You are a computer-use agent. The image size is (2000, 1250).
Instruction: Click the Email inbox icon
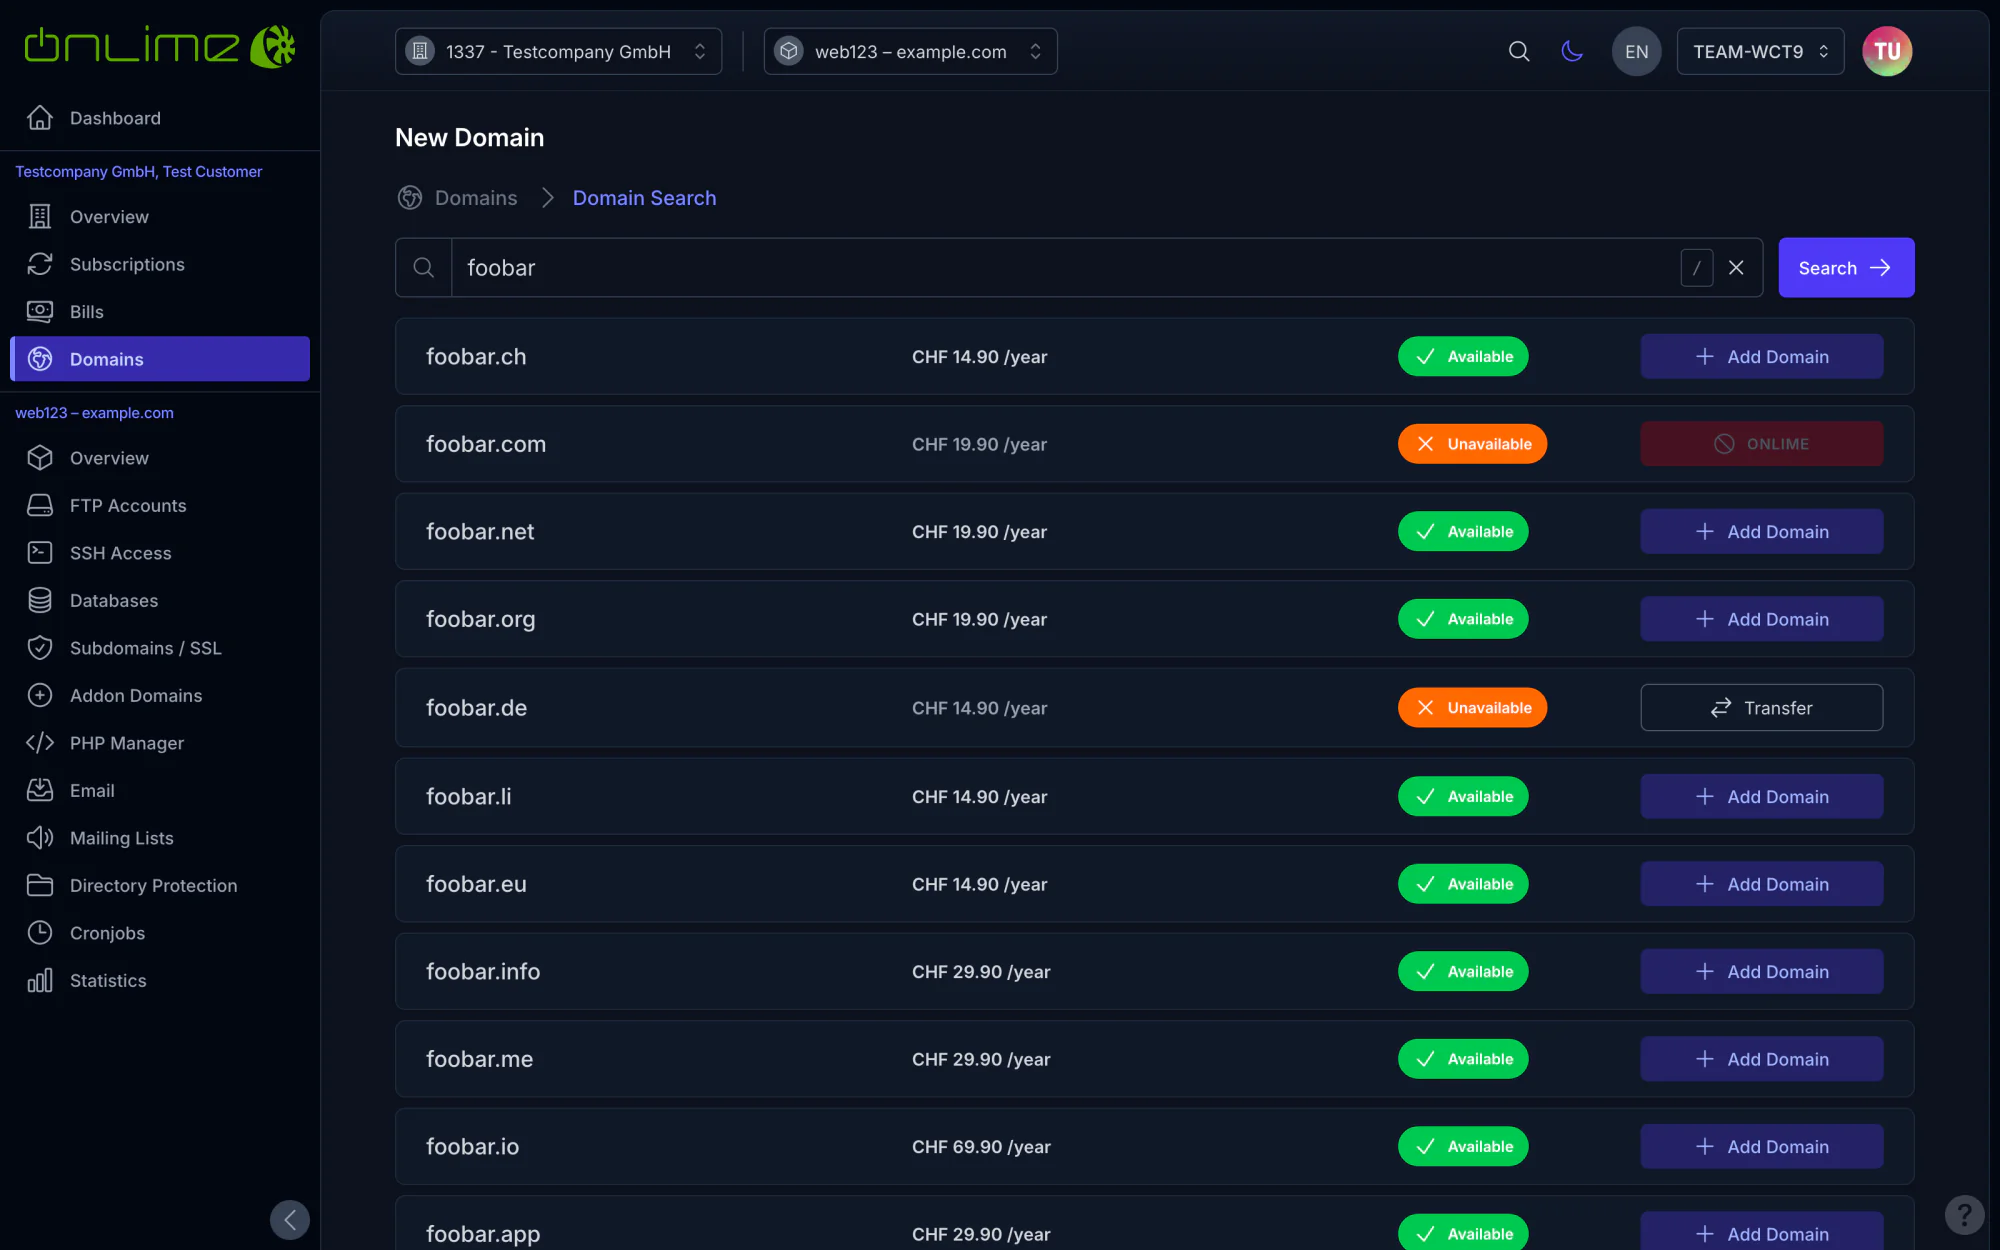[40, 790]
